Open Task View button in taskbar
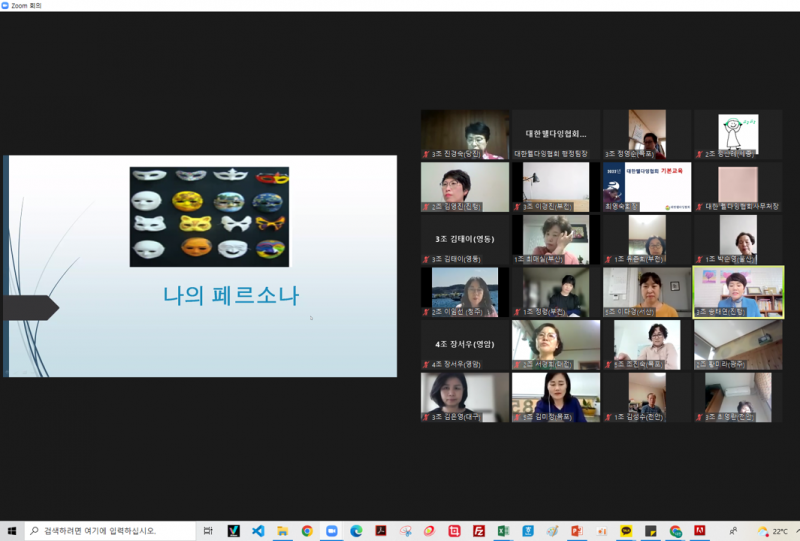 coord(208,531)
